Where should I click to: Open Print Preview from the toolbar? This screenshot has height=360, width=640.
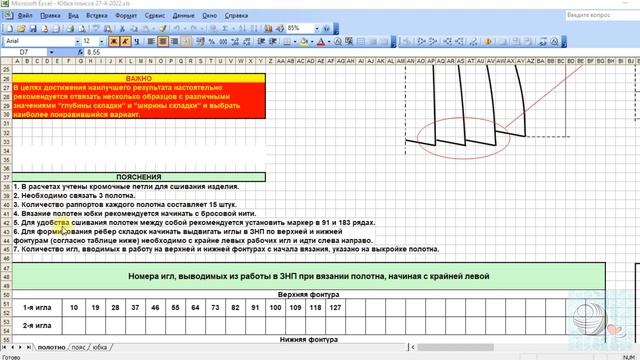tap(82, 29)
